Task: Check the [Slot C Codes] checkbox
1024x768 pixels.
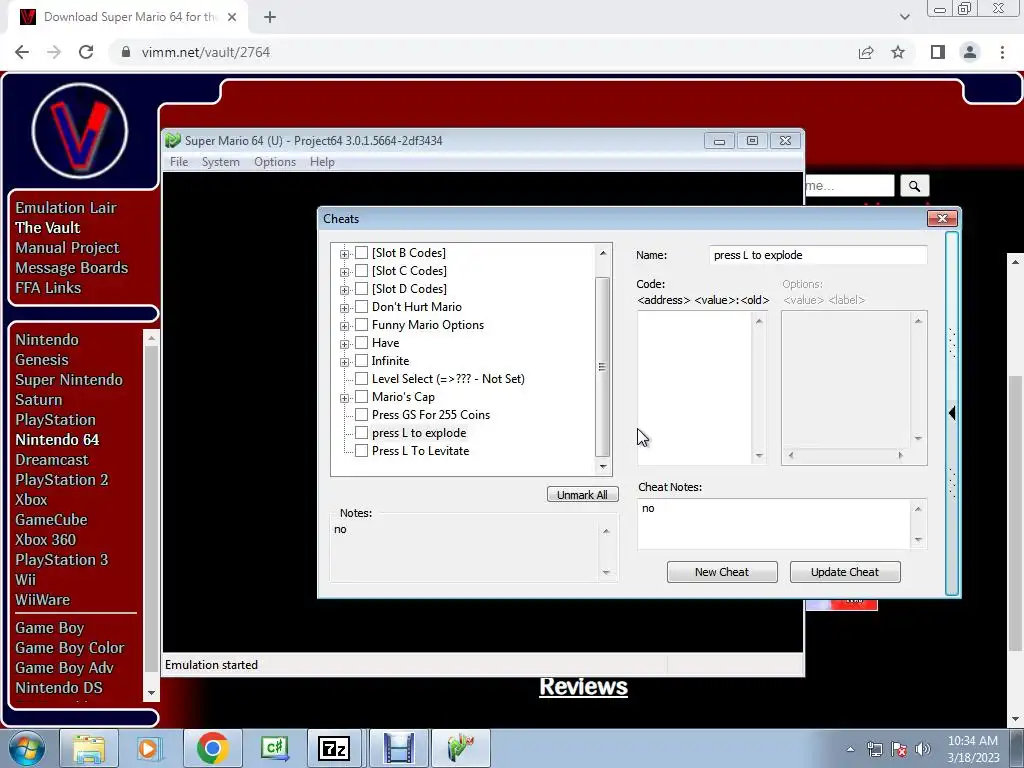Action: coord(361,270)
